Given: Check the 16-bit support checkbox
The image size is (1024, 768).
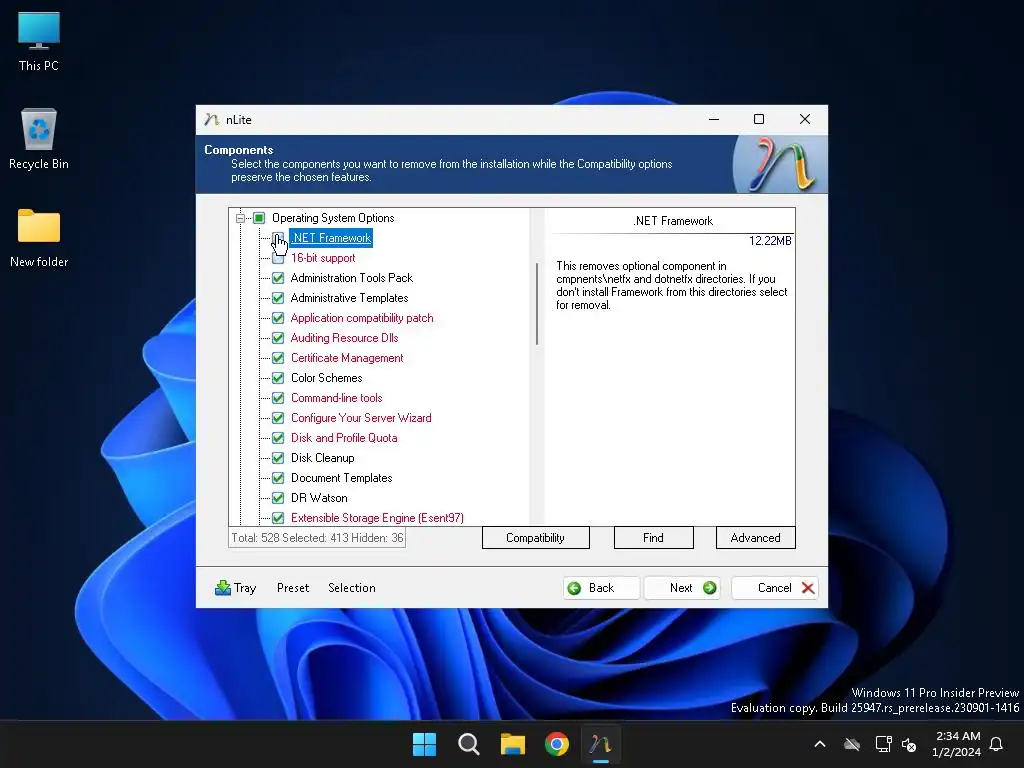Looking at the screenshot, I should 278,258.
